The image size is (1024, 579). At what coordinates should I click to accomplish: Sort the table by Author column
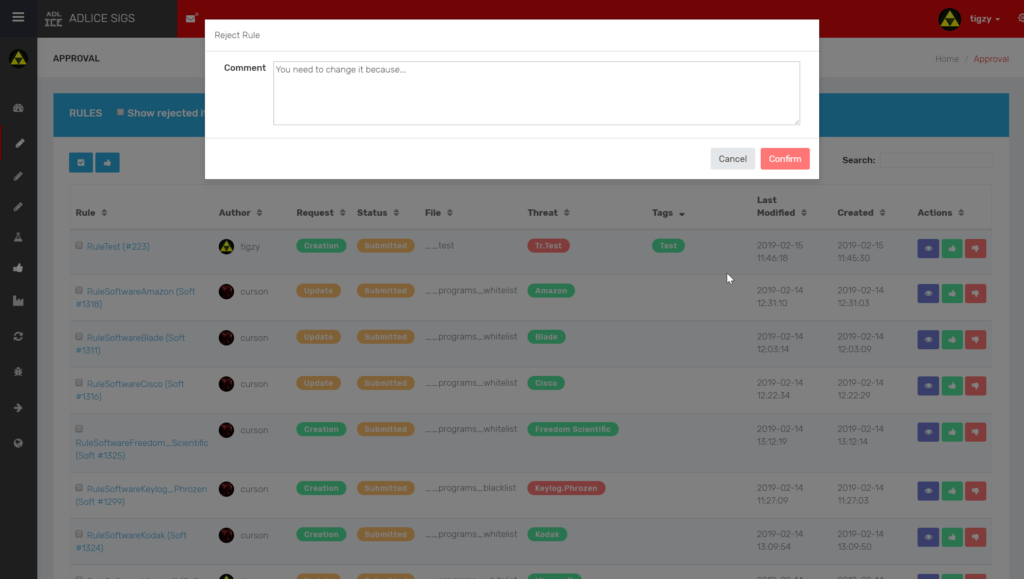pyautogui.click(x=241, y=213)
